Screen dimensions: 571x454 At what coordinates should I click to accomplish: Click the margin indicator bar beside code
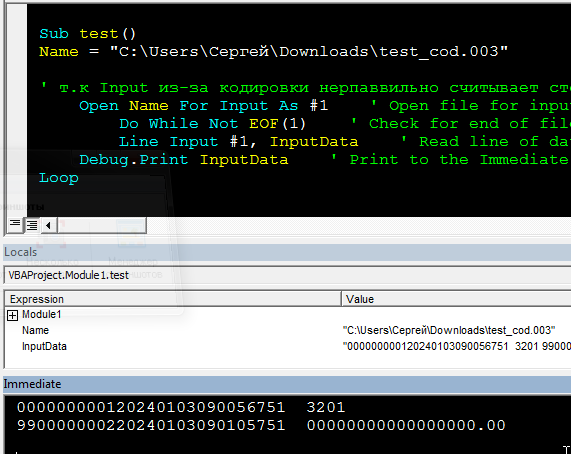tap(17, 109)
